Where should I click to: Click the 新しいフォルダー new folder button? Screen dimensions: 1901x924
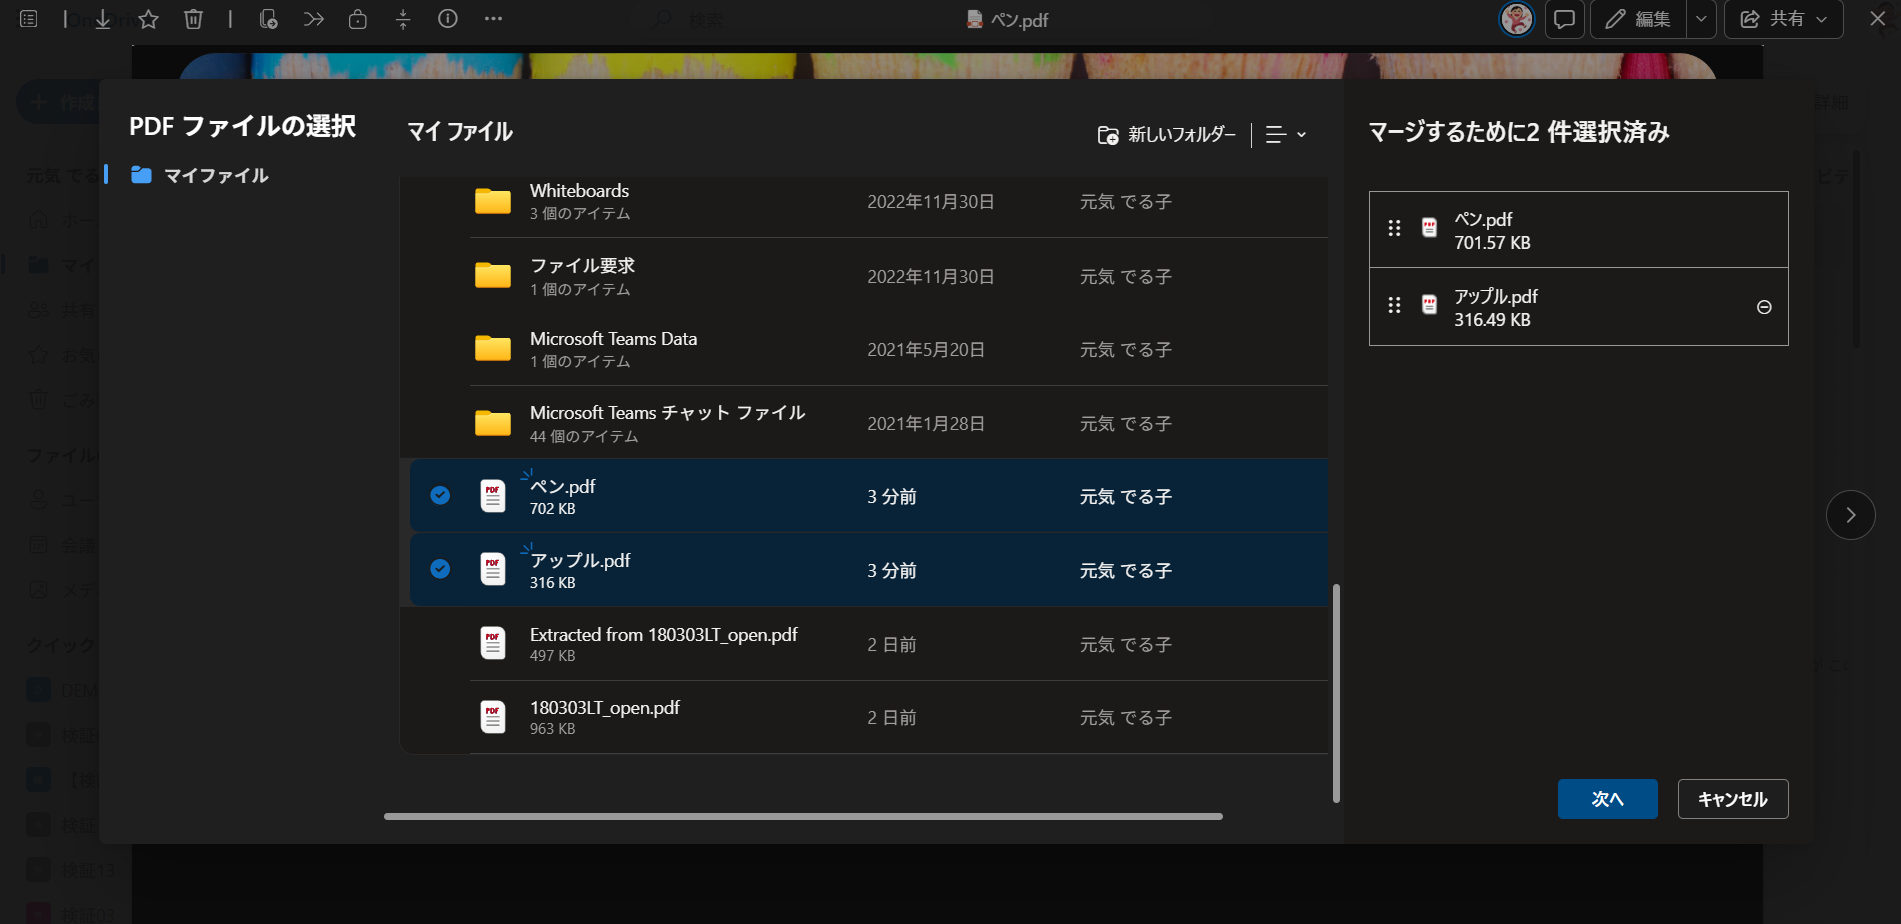(1167, 134)
